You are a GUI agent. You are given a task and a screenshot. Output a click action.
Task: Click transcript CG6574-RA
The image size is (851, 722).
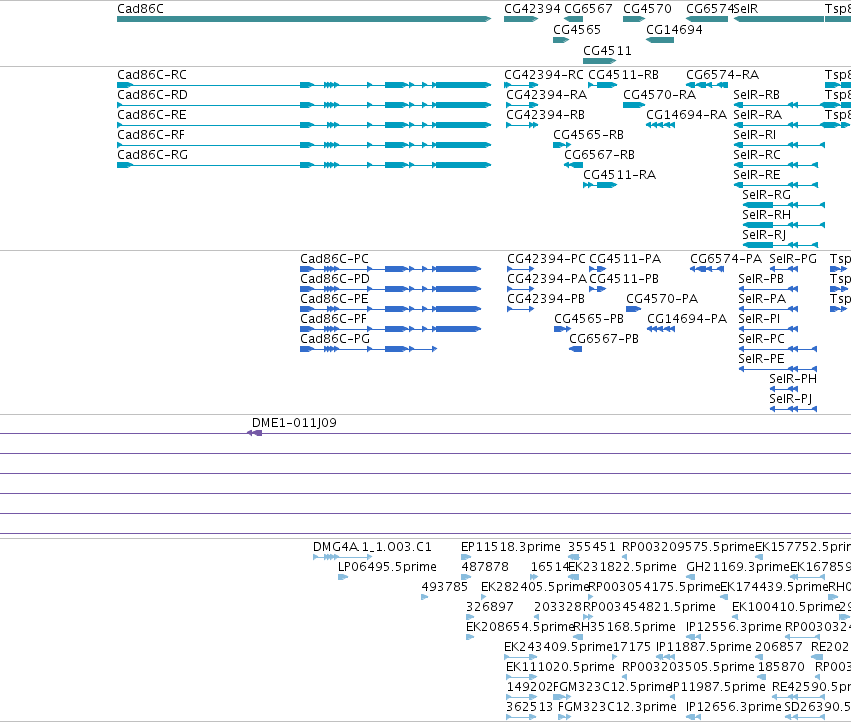click(707, 85)
